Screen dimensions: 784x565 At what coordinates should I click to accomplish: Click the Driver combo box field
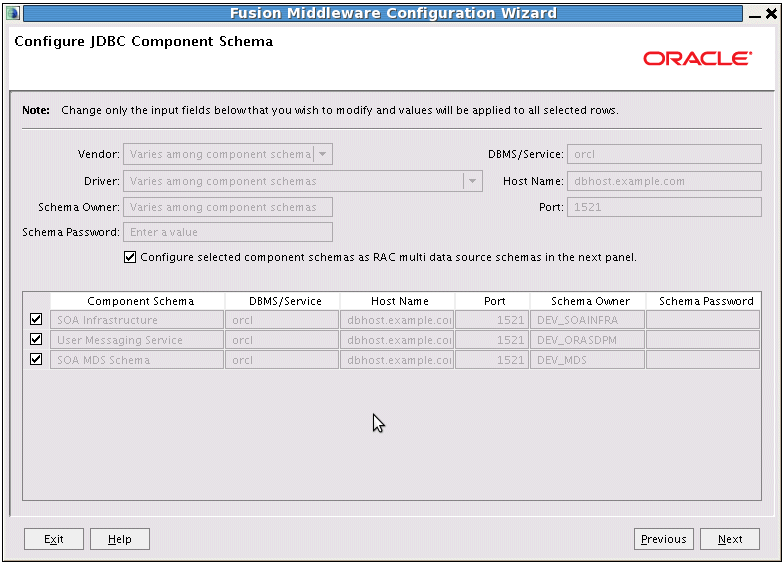pyautogui.click(x=302, y=181)
